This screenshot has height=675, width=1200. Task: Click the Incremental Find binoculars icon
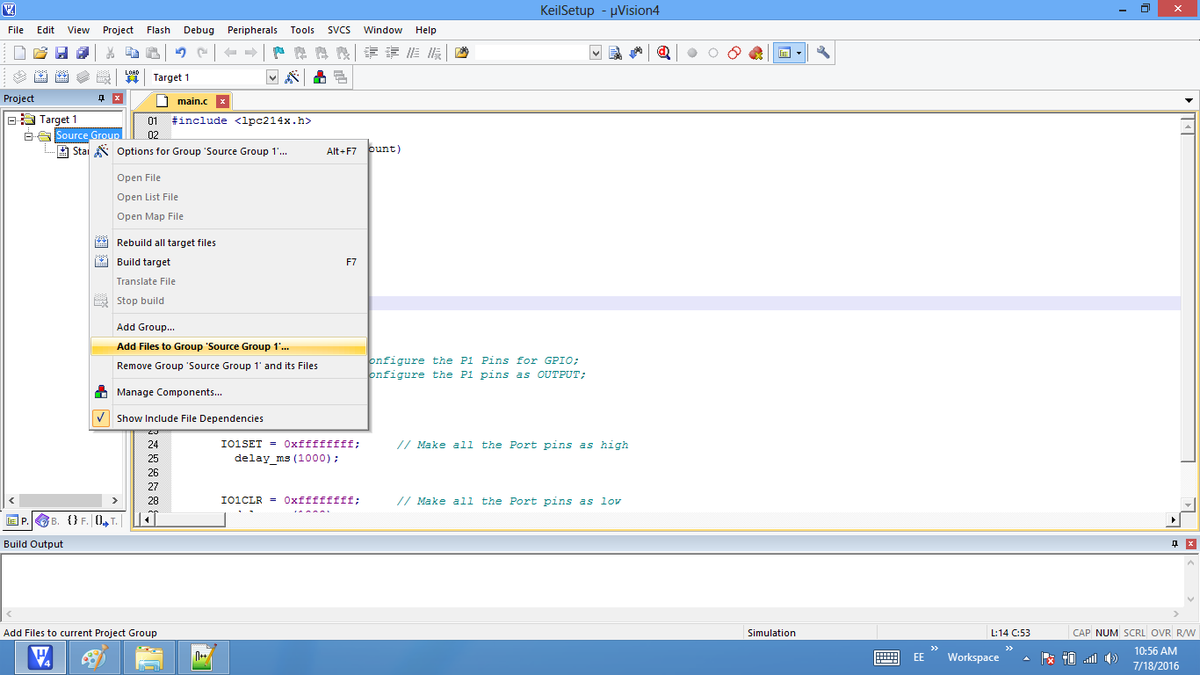(x=635, y=53)
